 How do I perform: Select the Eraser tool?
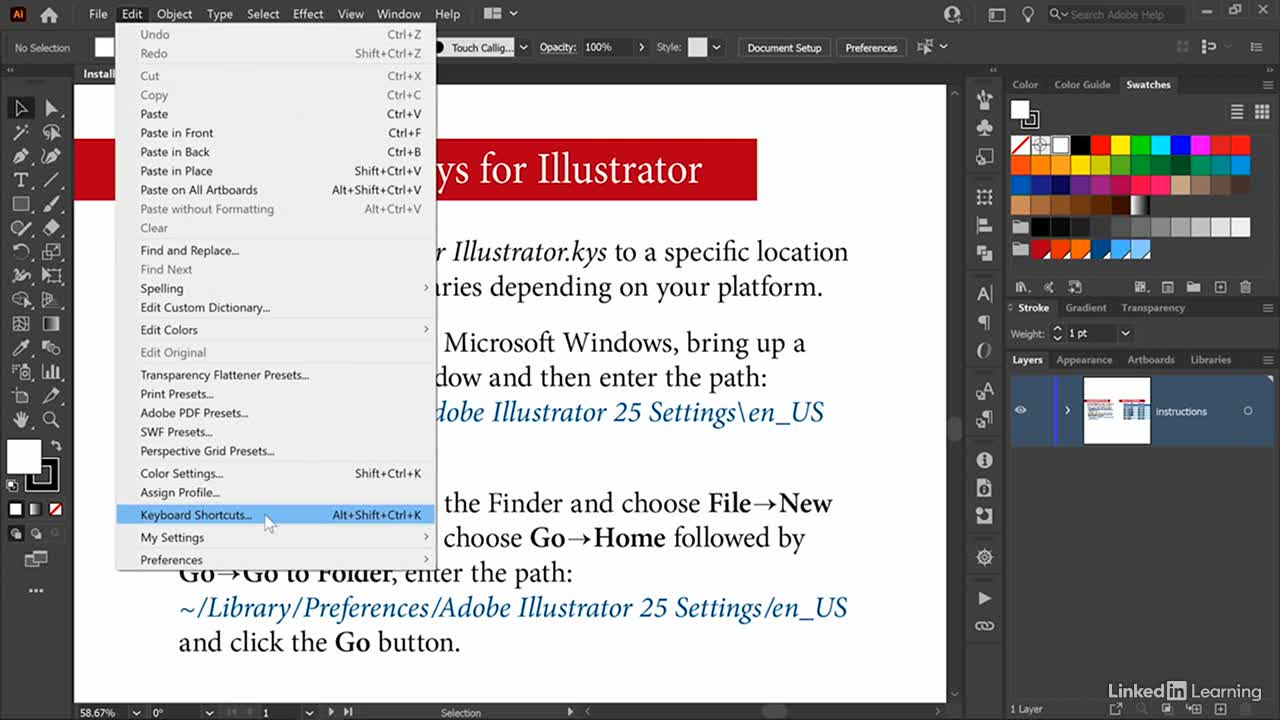pyautogui.click(x=51, y=228)
